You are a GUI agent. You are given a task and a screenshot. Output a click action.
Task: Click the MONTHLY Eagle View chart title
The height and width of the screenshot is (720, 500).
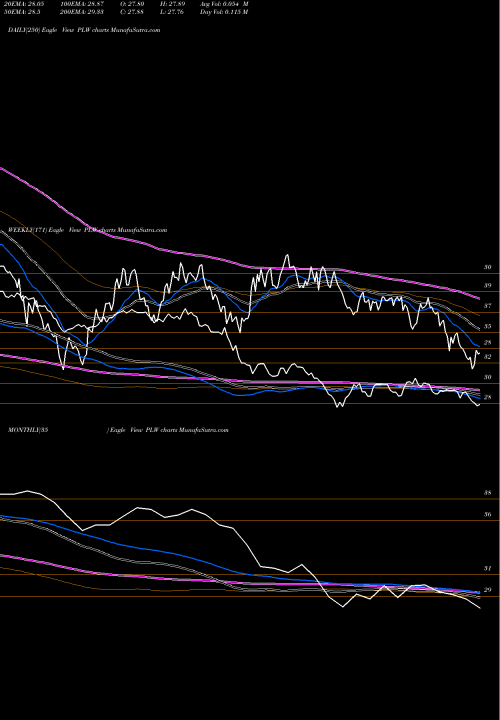[x=118, y=430]
